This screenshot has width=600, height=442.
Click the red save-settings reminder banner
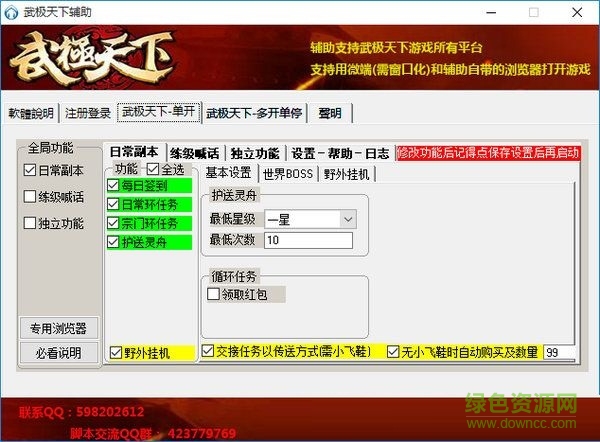(488, 153)
